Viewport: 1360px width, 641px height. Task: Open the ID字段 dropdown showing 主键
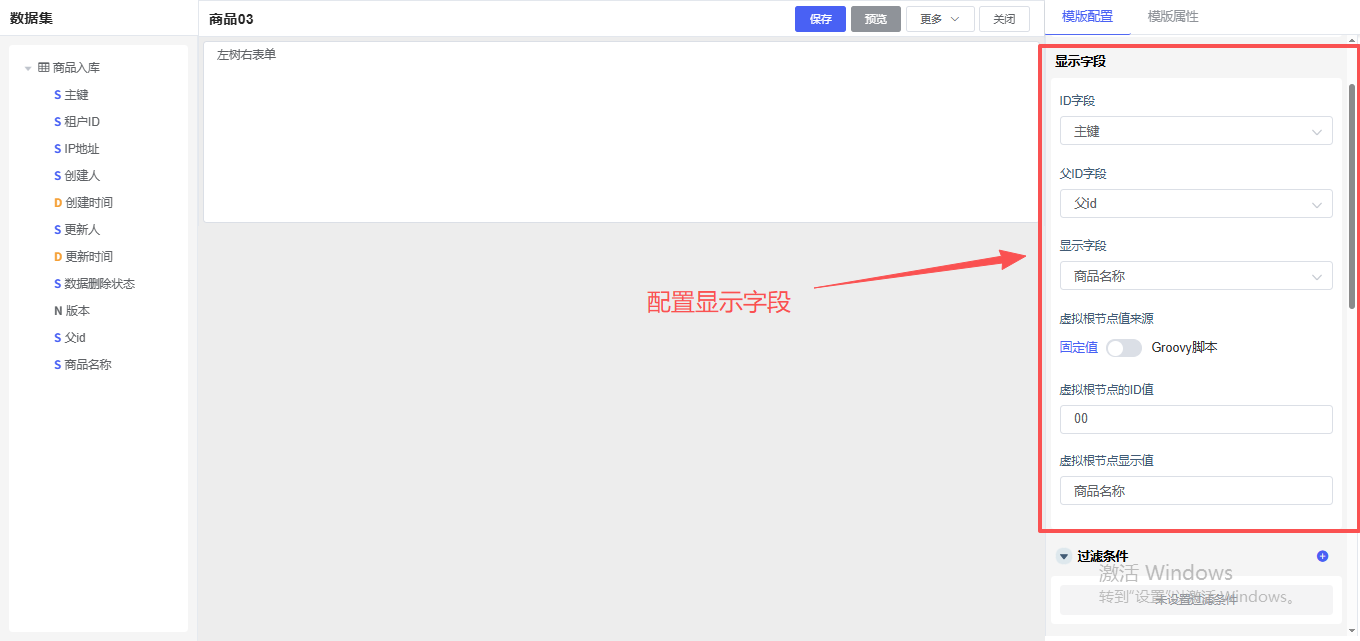tap(1195, 131)
